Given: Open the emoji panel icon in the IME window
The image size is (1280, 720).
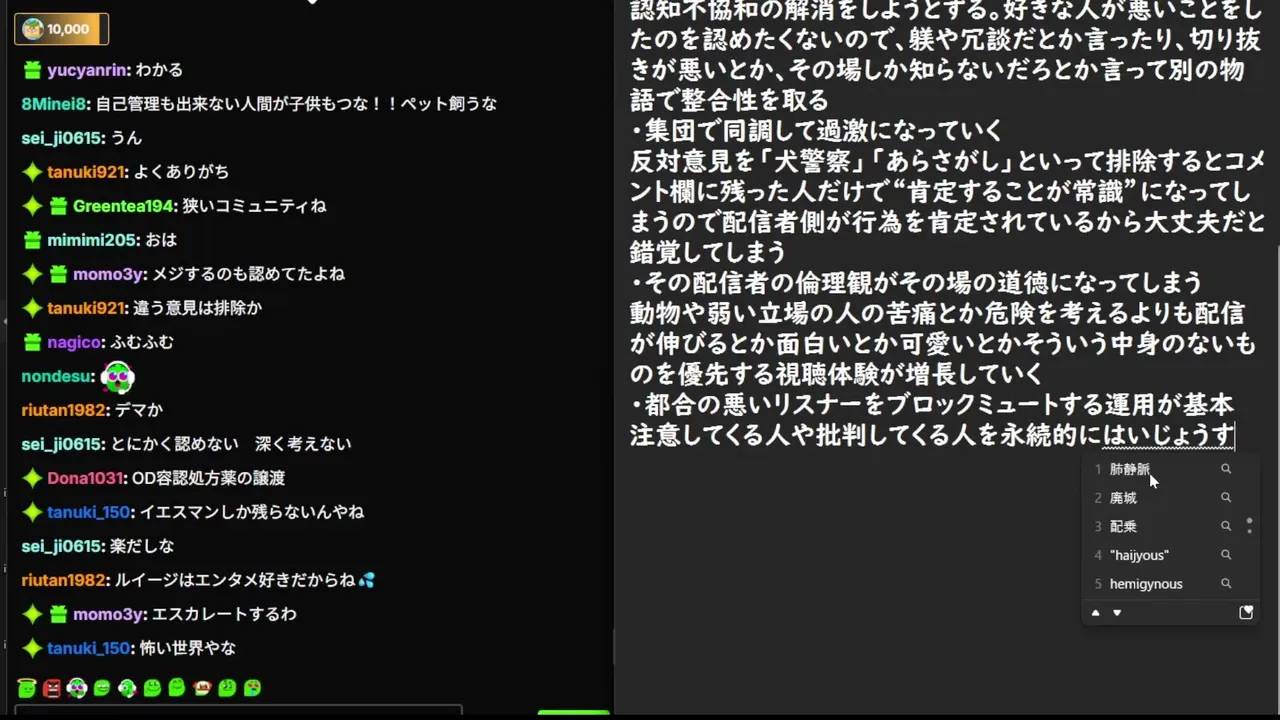Looking at the screenshot, I should tap(1246, 613).
